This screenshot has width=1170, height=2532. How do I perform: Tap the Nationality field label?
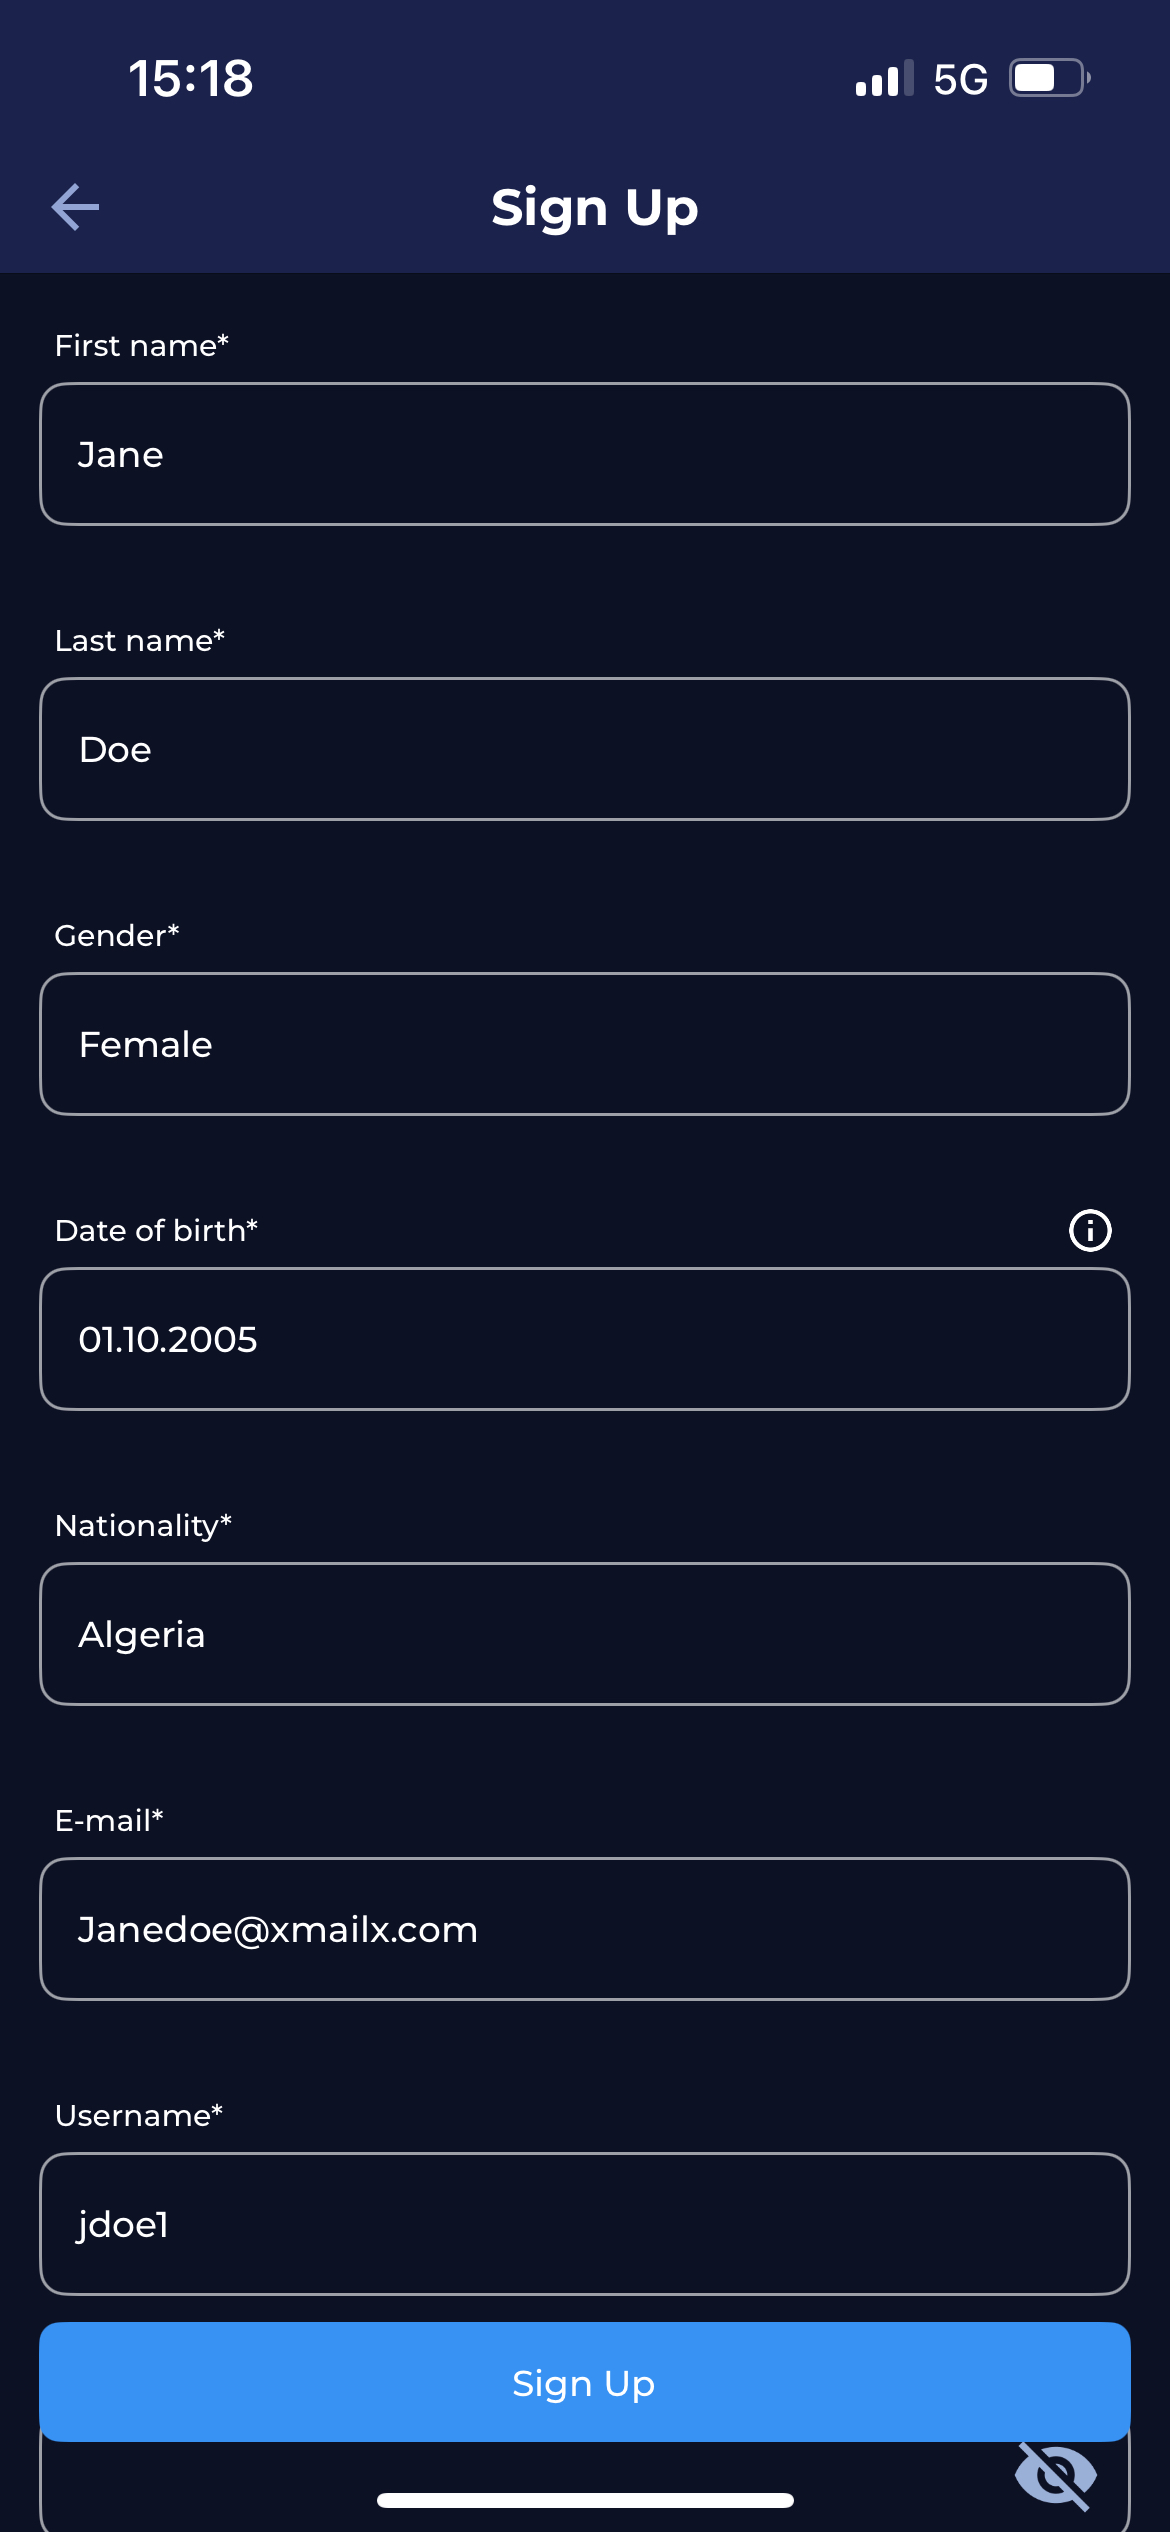tap(143, 1525)
